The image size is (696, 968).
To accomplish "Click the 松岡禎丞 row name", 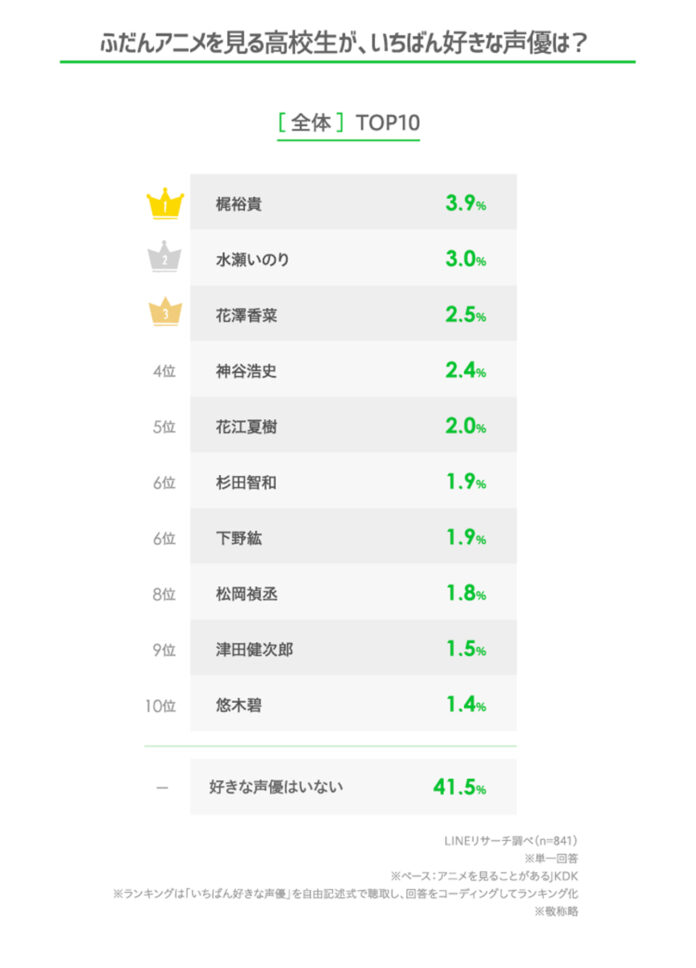I will coord(247,594).
